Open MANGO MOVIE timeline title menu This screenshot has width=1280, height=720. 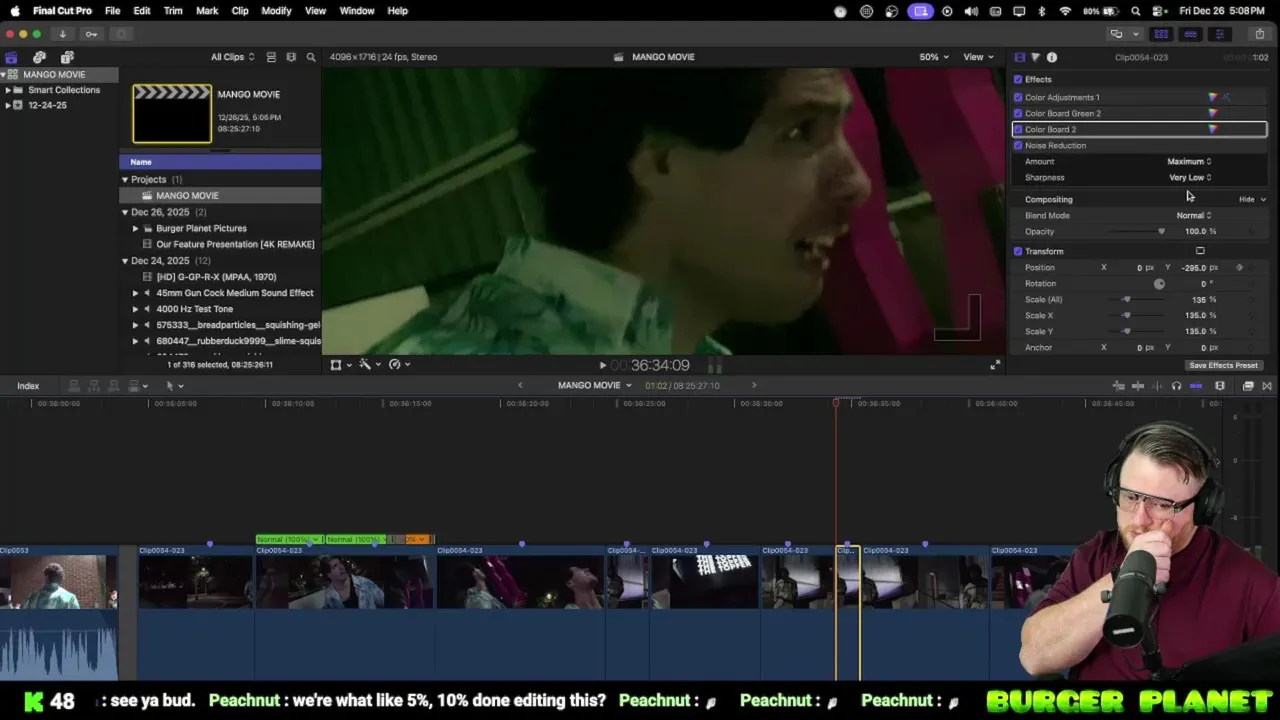(x=594, y=386)
